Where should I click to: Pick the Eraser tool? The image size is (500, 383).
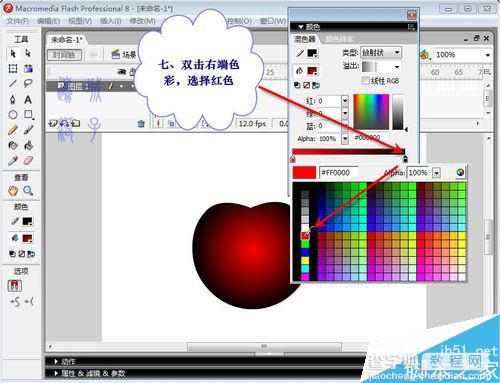28,161
